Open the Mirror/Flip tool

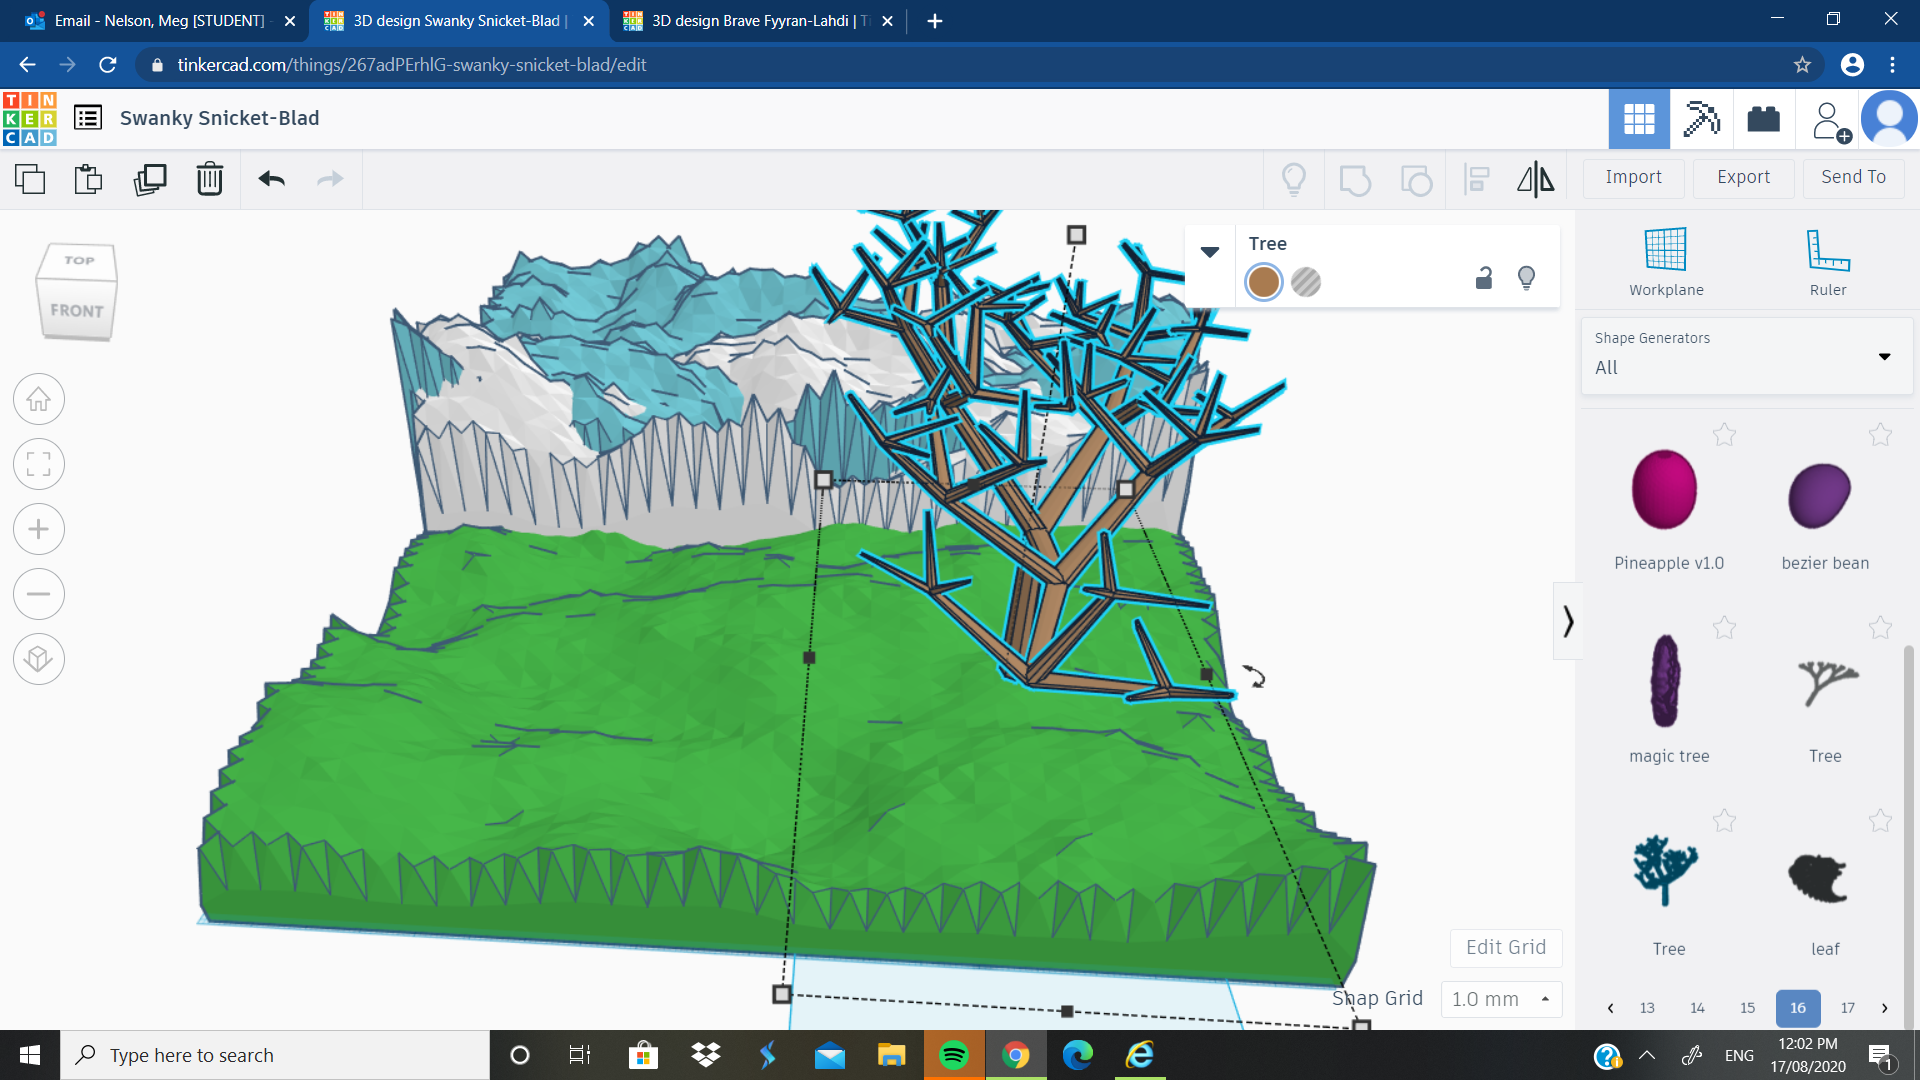[1535, 179]
